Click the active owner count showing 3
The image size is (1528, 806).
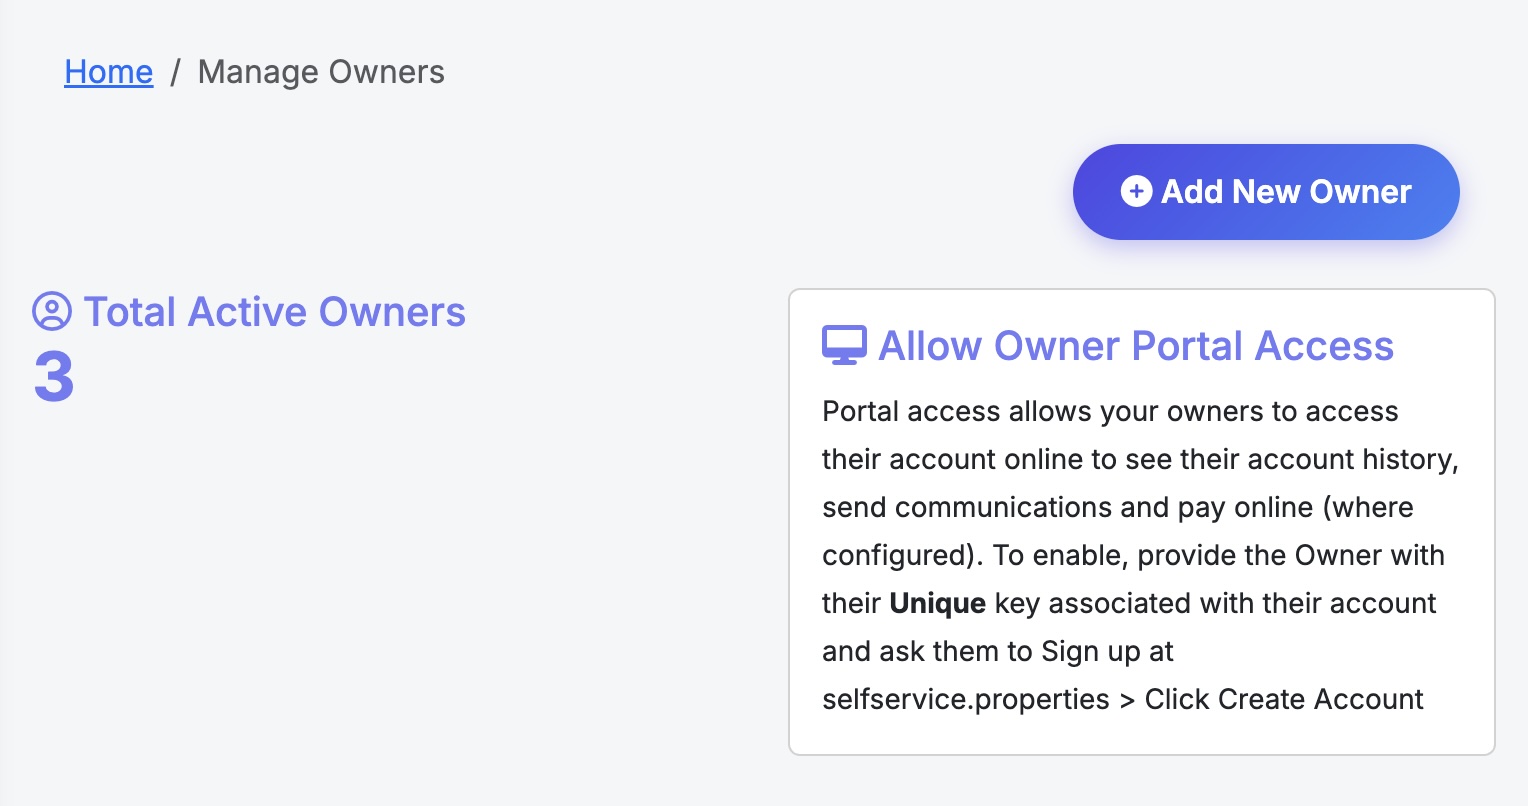(x=52, y=378)
